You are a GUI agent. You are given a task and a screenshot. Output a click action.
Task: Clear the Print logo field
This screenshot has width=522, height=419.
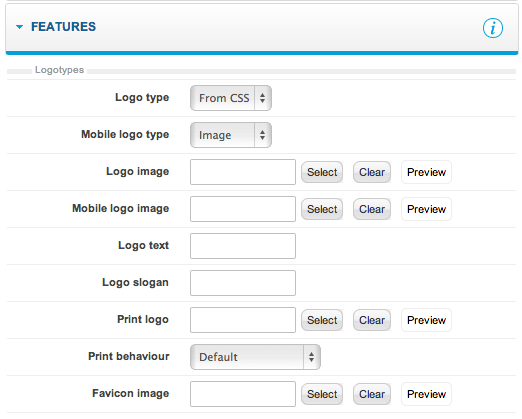pos(372,320)
